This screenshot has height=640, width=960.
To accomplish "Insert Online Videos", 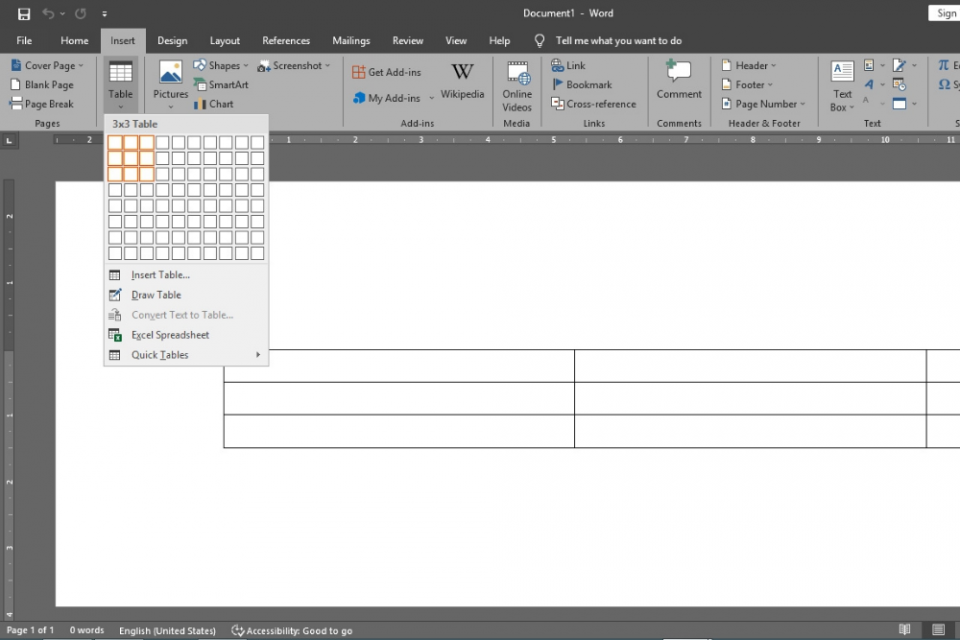I will [517, 86].
